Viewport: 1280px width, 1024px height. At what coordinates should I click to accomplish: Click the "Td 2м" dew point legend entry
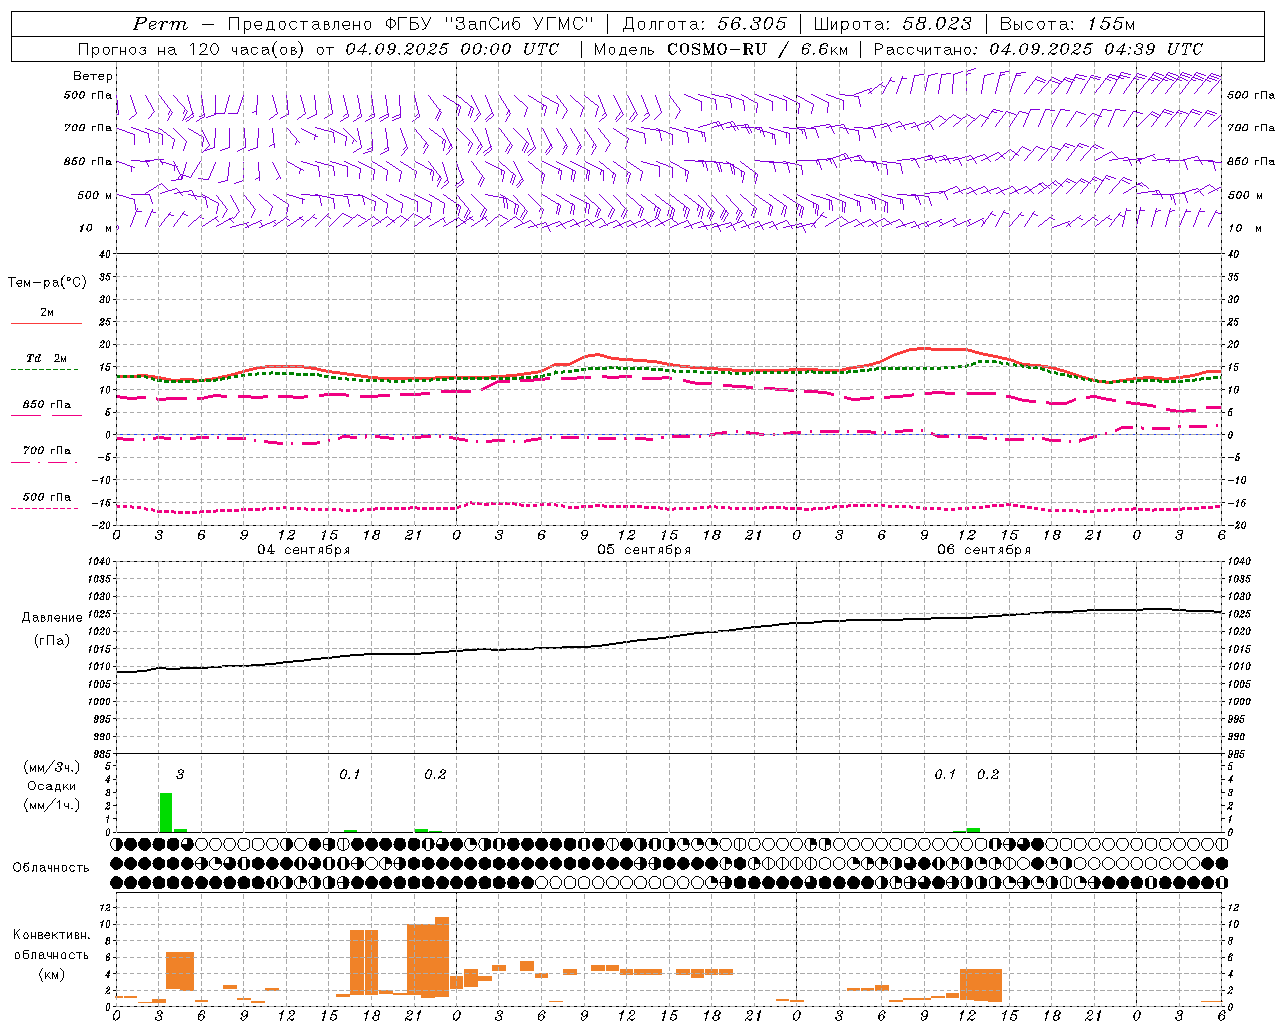47,358
